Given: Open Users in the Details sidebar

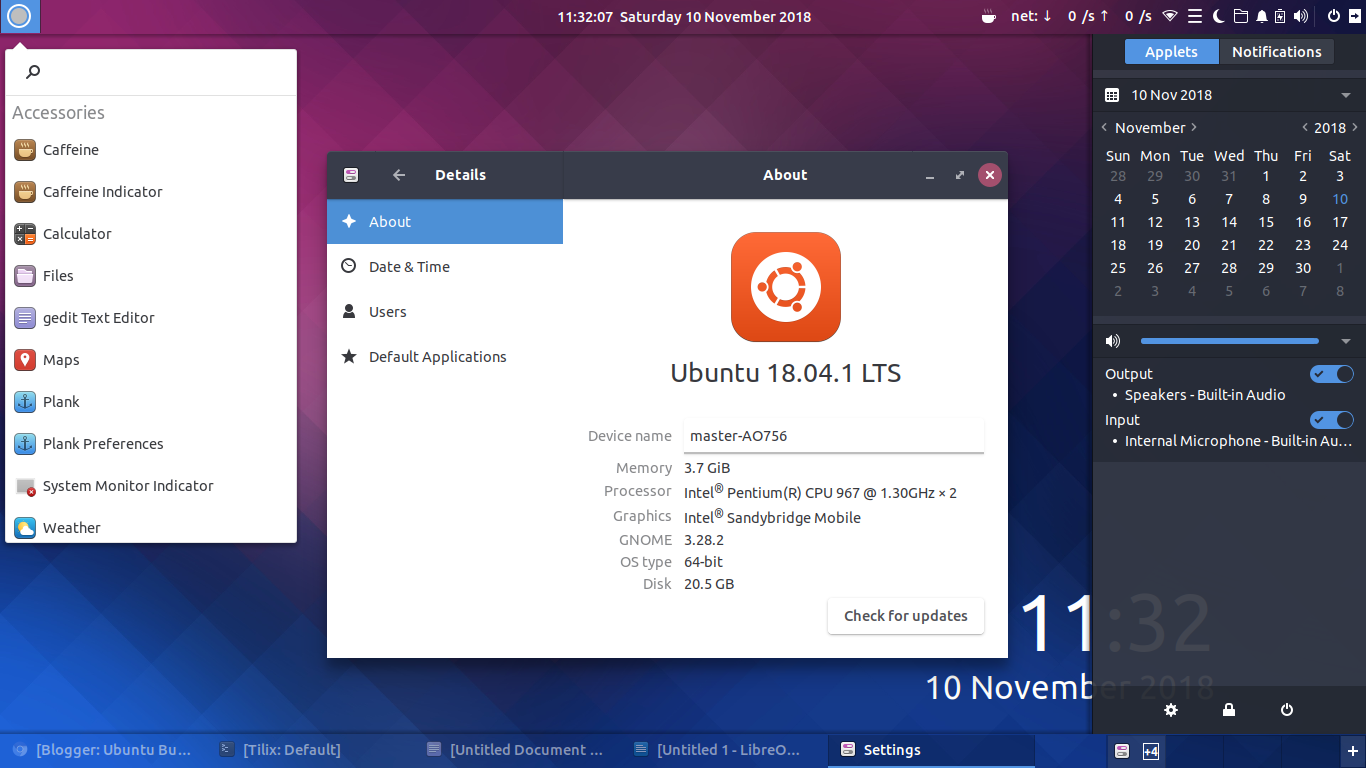Looking at the screenshot, I should point(445,312).
